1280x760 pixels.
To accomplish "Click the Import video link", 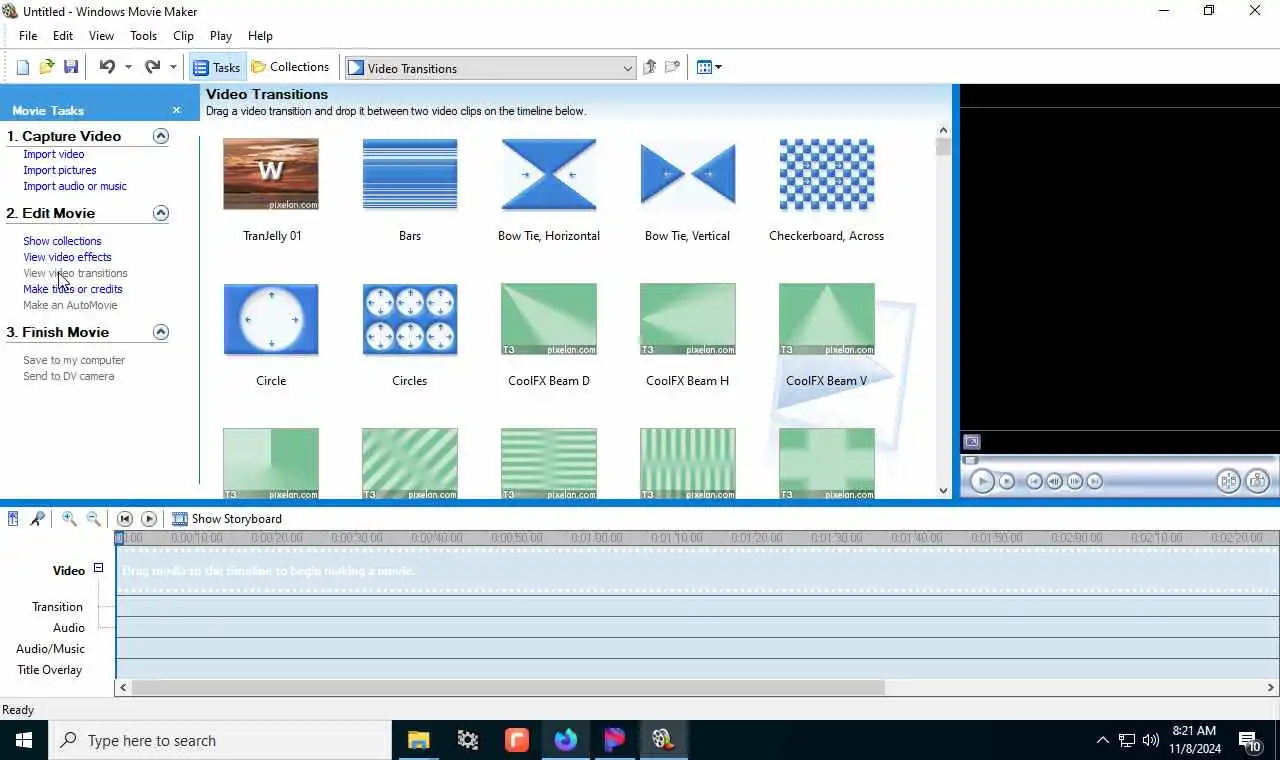I will point(54,154).
